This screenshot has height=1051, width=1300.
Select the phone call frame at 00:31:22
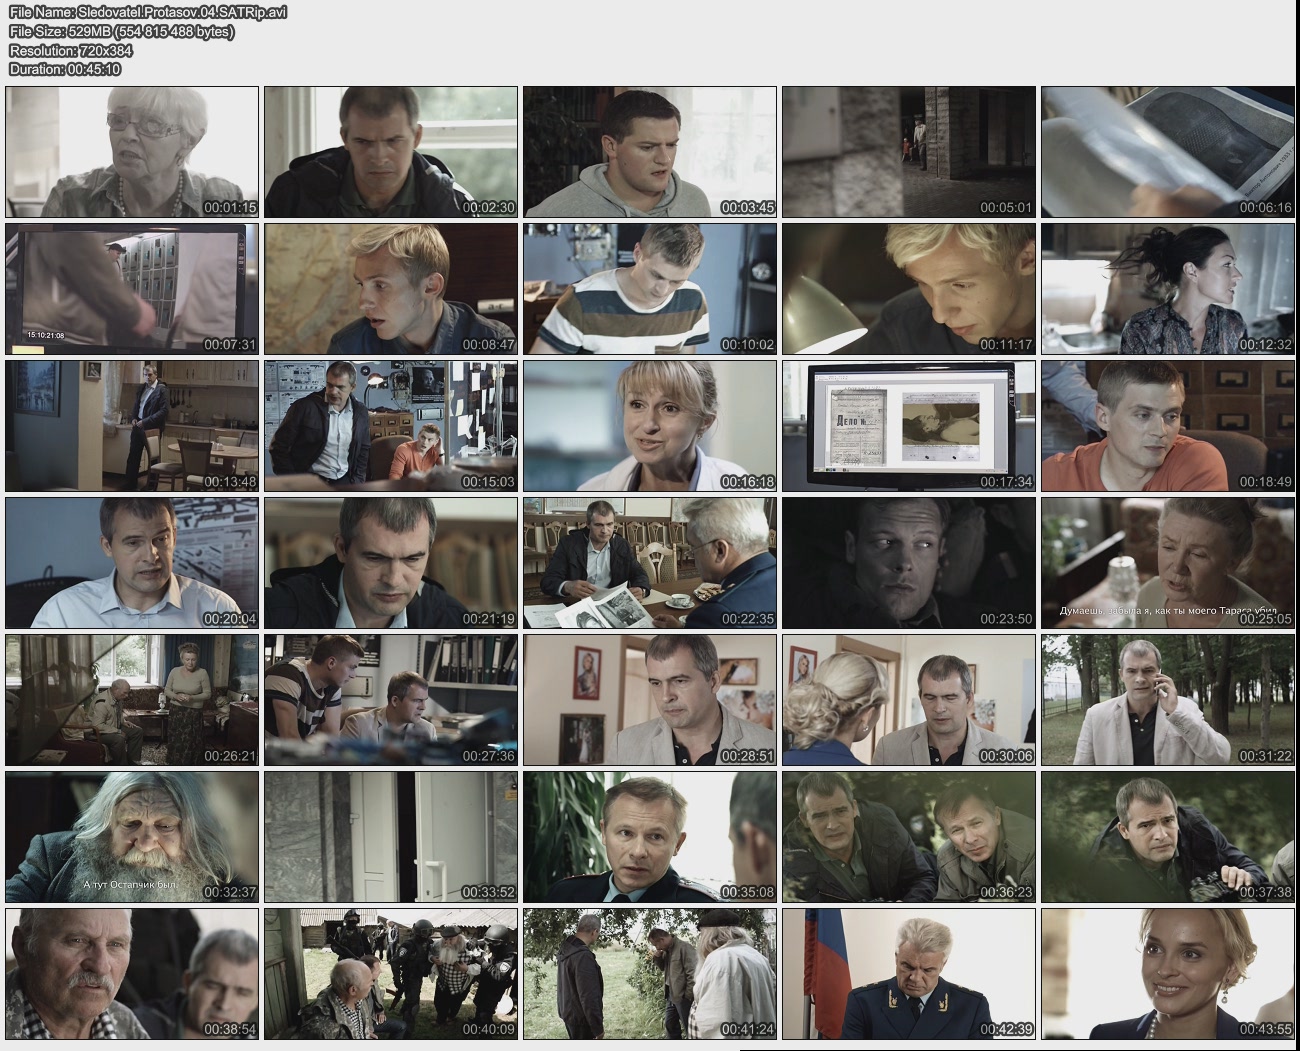coord(1167,700)
